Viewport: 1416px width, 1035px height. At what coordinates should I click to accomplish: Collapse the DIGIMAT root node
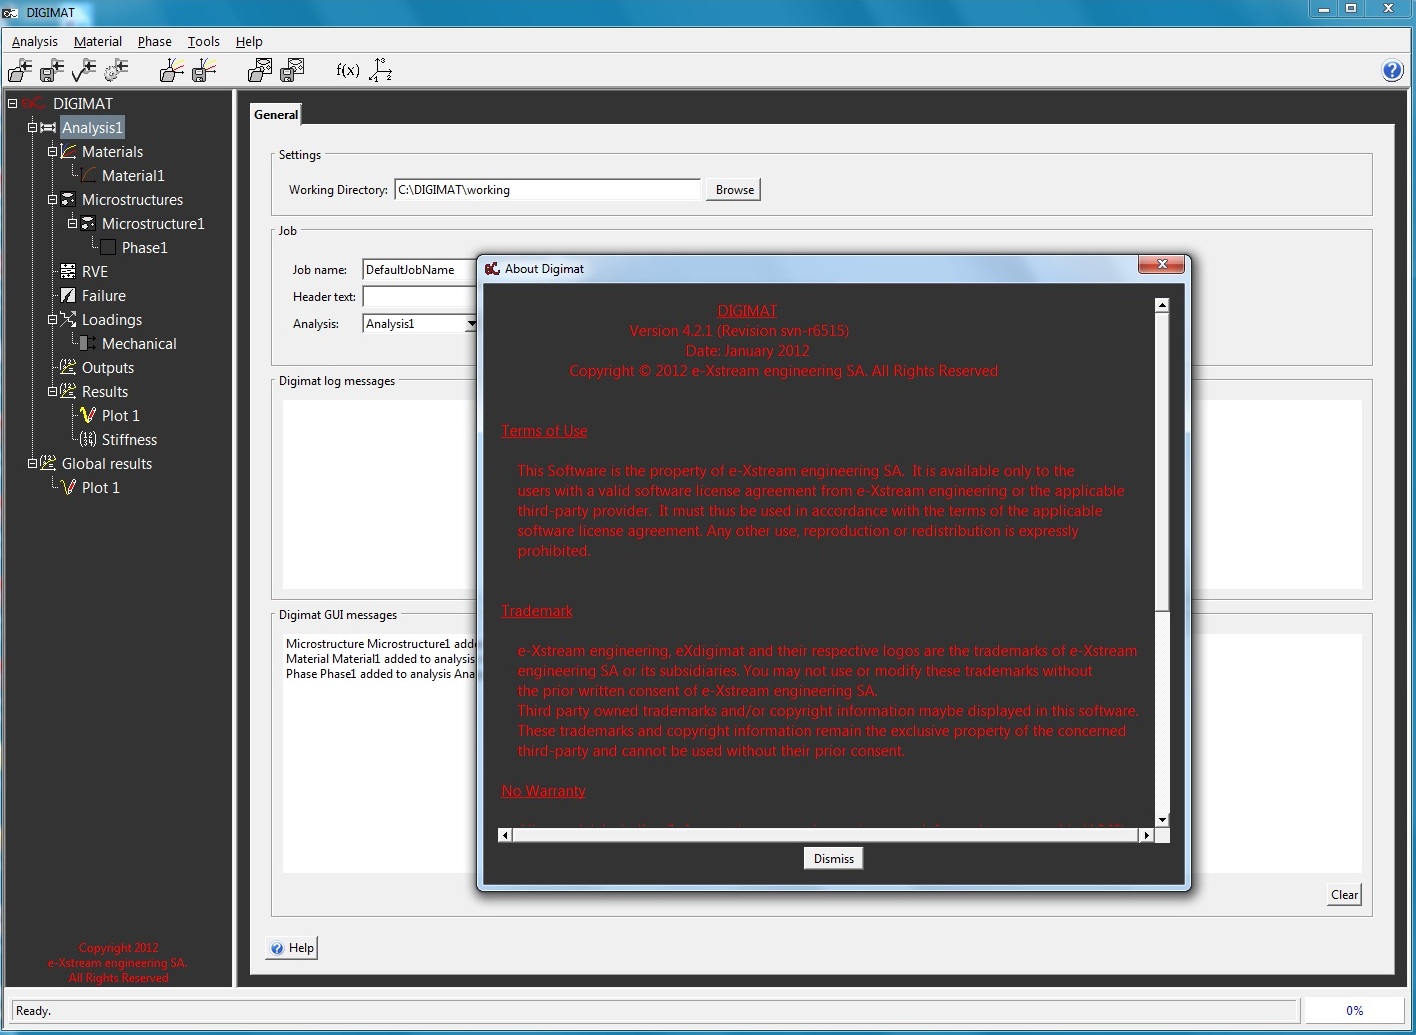(12, 103)
